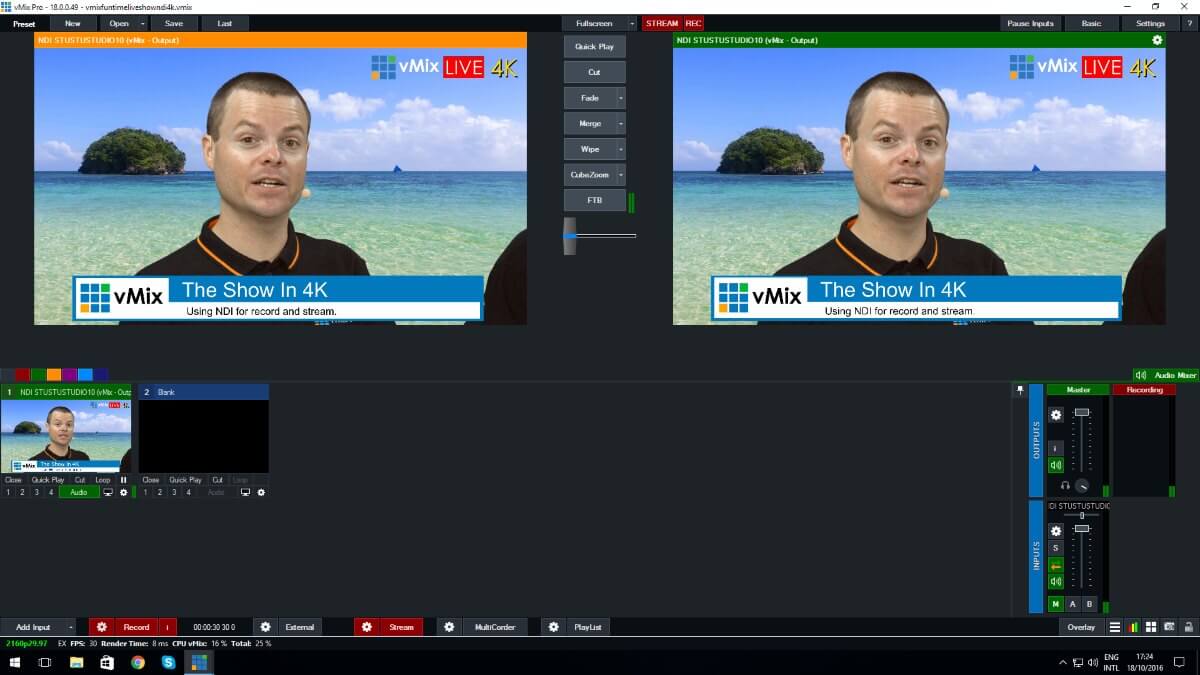
Task: Open the output preview gear settings
Action: pyautogui.click(x=1157, y=40)
